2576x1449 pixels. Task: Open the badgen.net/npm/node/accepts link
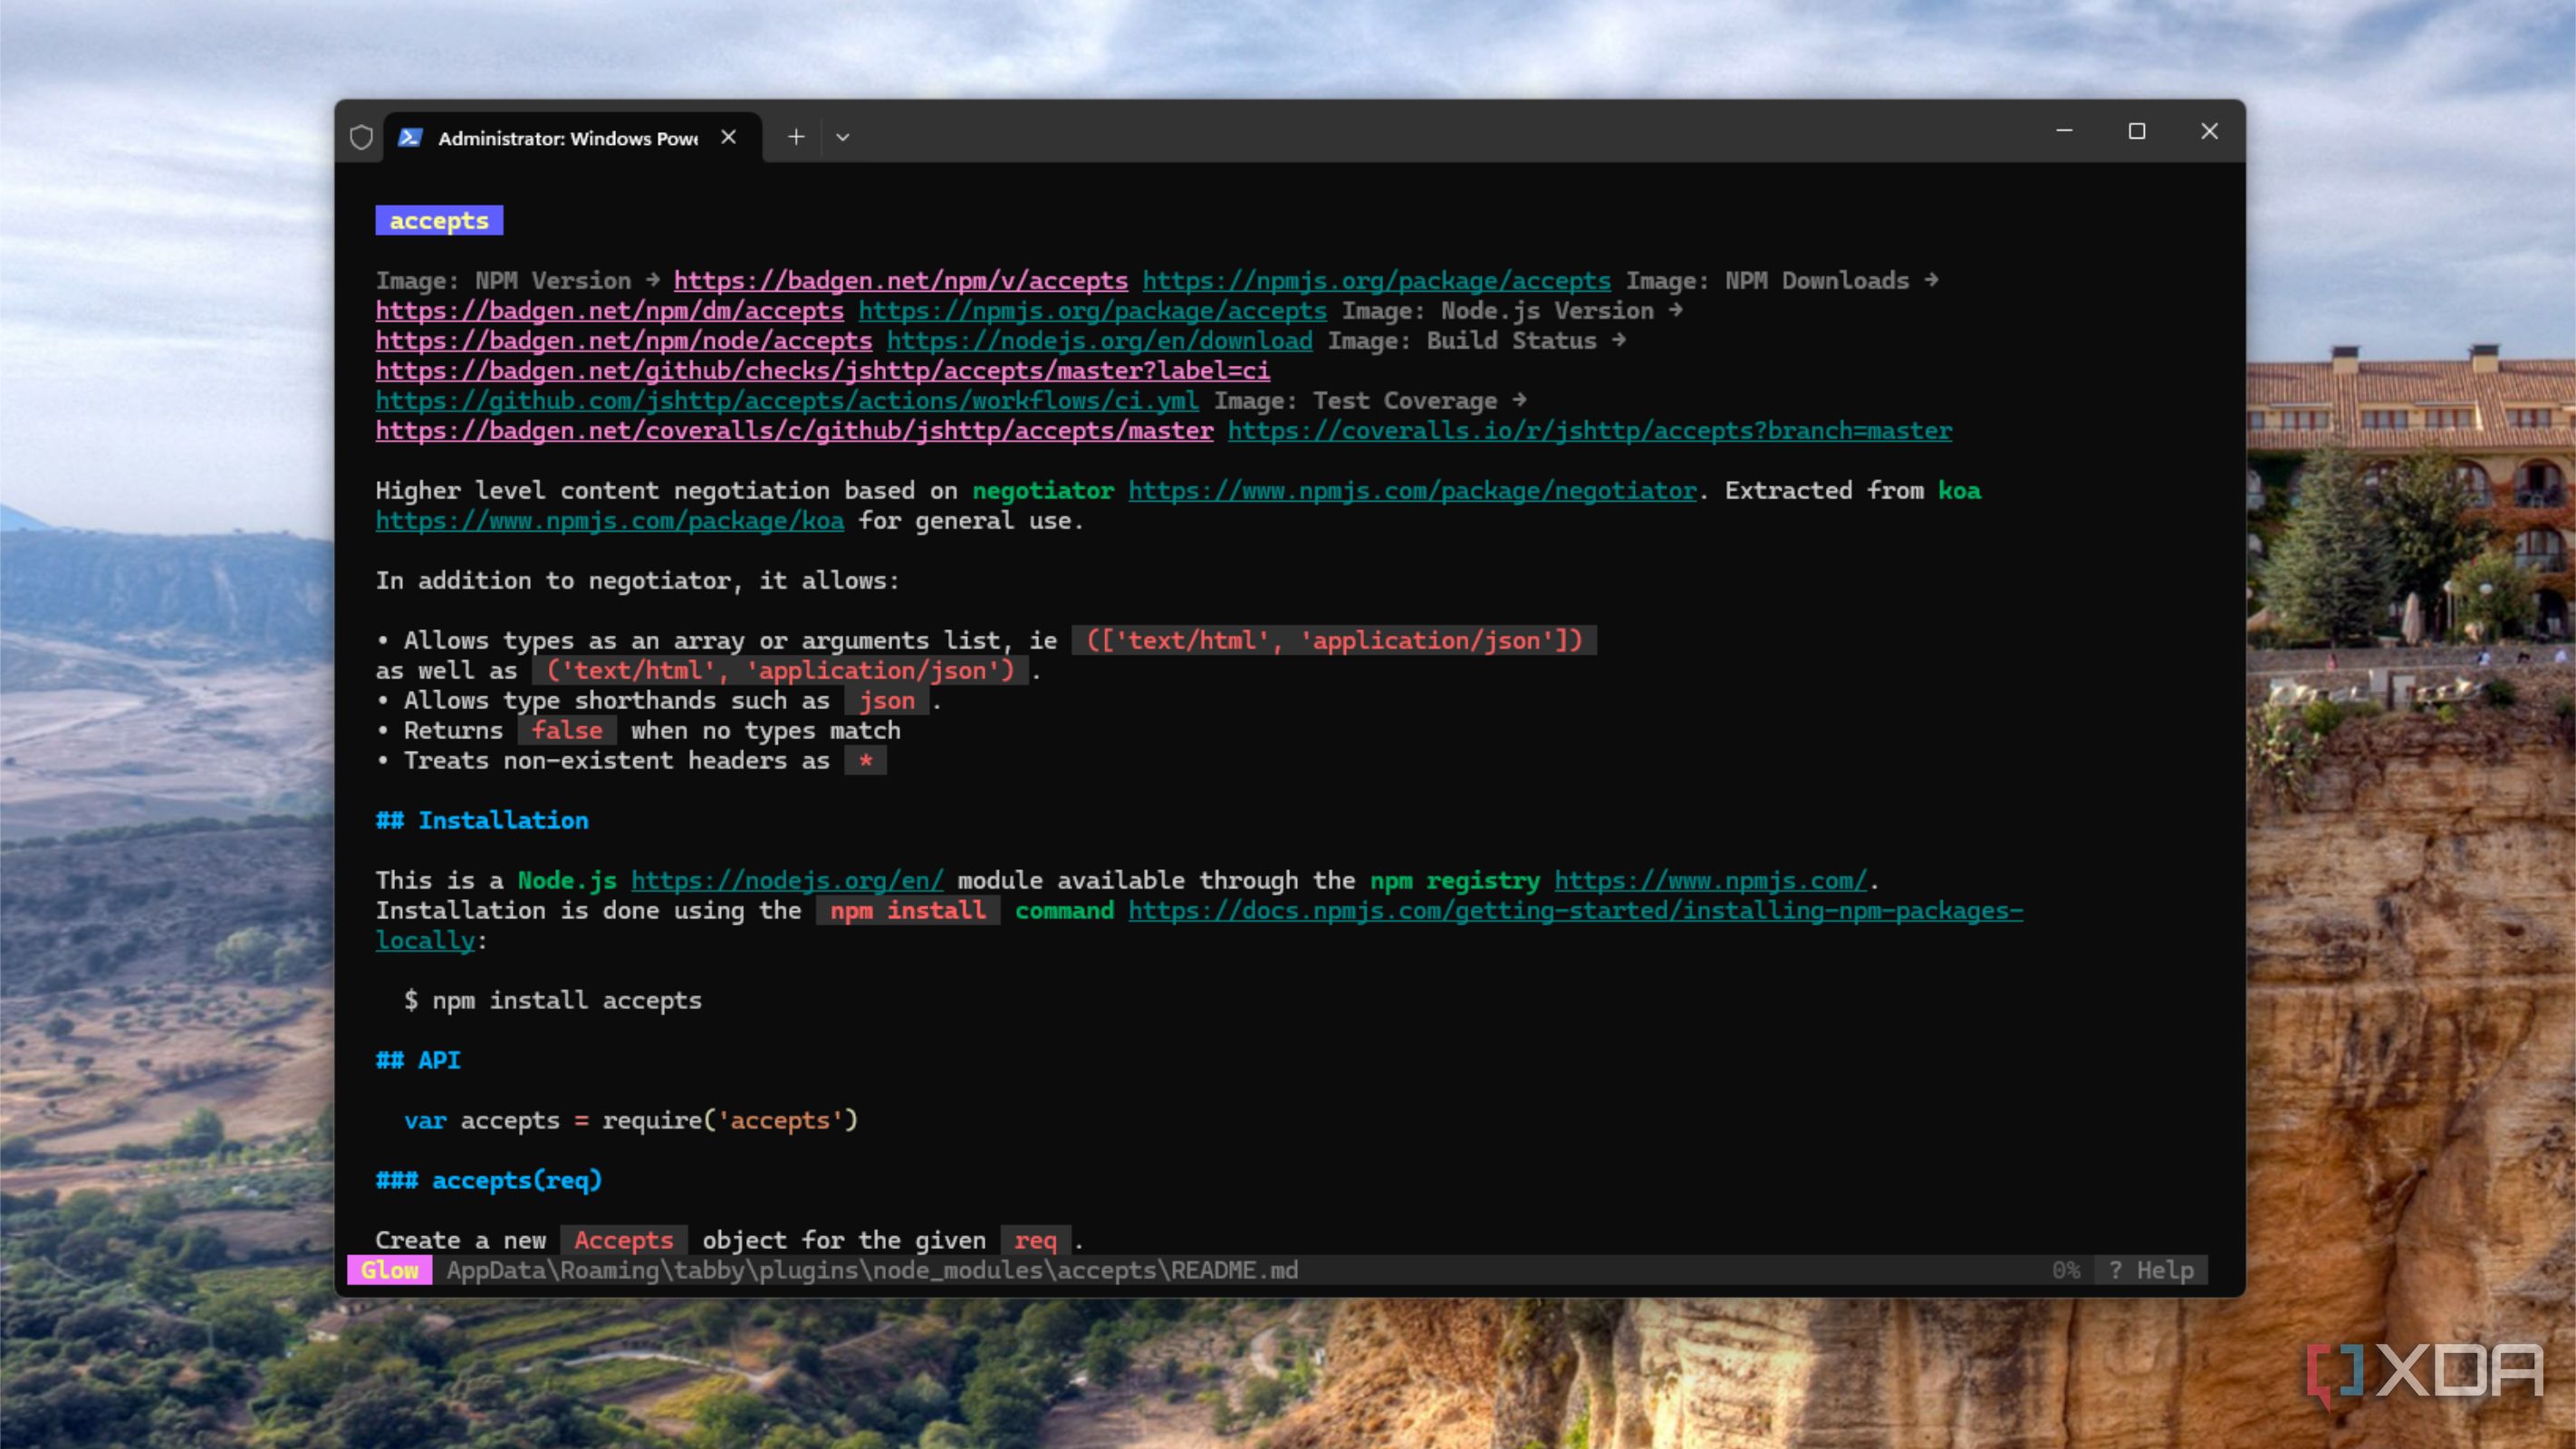point(623,341)
